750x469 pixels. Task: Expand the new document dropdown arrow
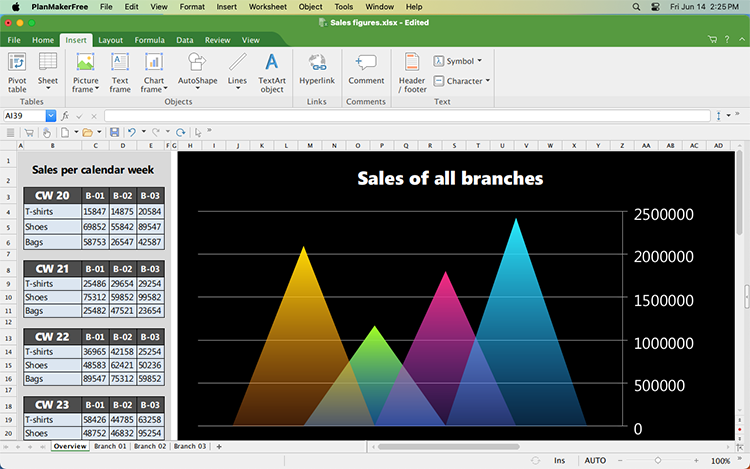(x=76, y=132)
